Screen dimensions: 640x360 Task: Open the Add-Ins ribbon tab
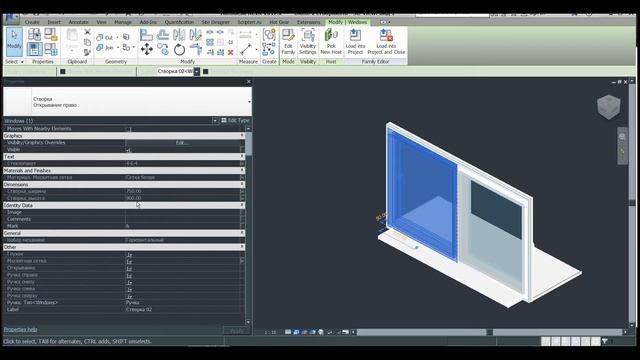tap(148, 22)
